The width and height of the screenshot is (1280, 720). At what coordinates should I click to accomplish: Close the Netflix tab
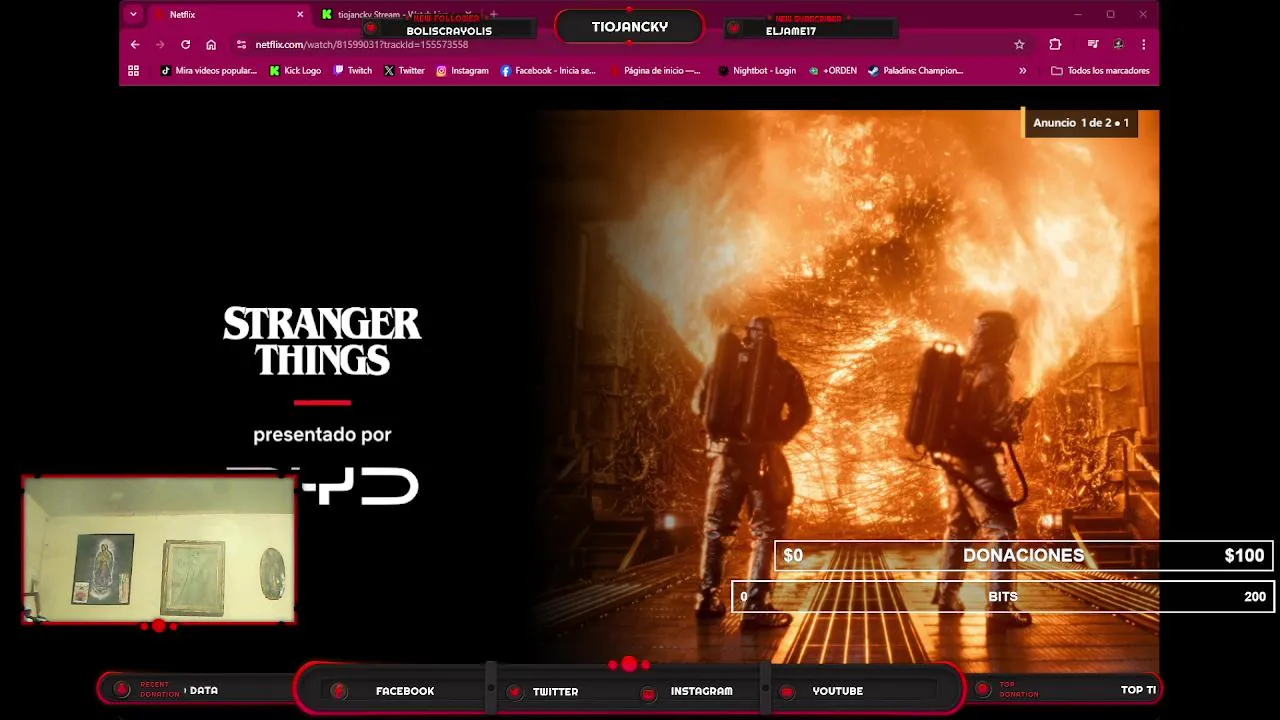(300, 15)
